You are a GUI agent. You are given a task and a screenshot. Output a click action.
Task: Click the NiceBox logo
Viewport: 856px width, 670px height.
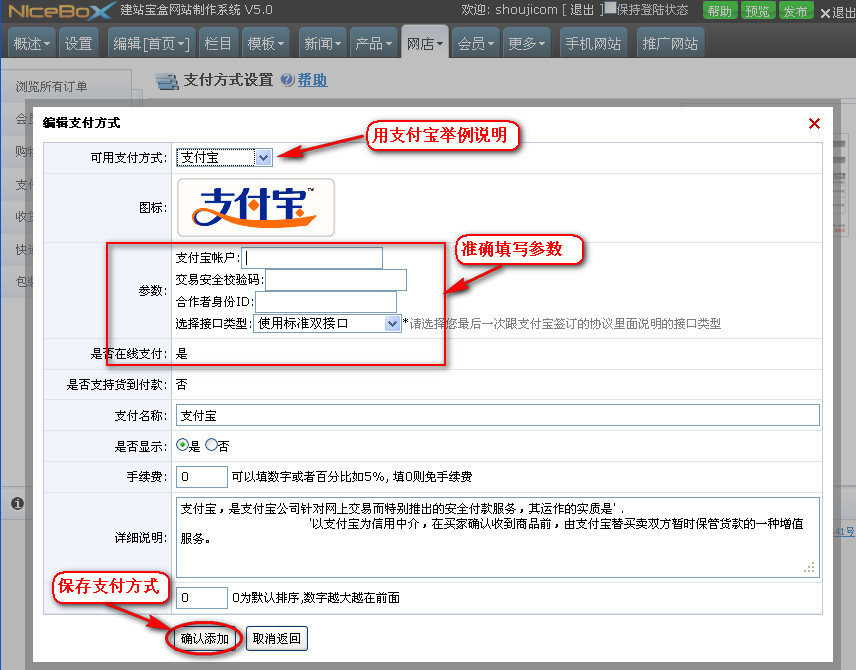61,10
